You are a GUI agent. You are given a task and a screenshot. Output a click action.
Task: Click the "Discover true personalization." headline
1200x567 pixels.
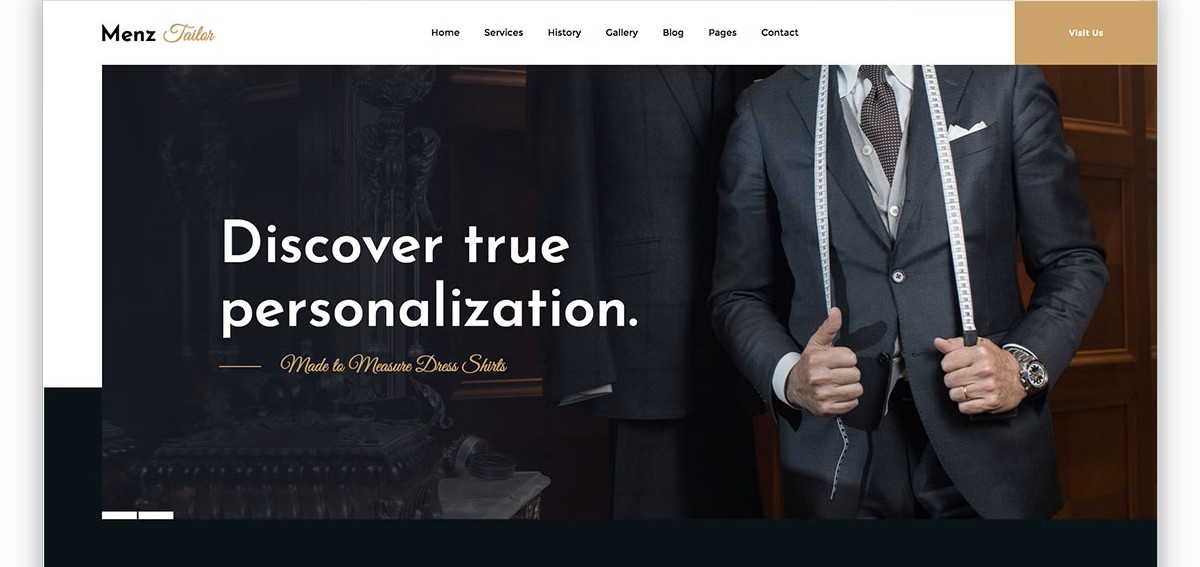(429, 277)
